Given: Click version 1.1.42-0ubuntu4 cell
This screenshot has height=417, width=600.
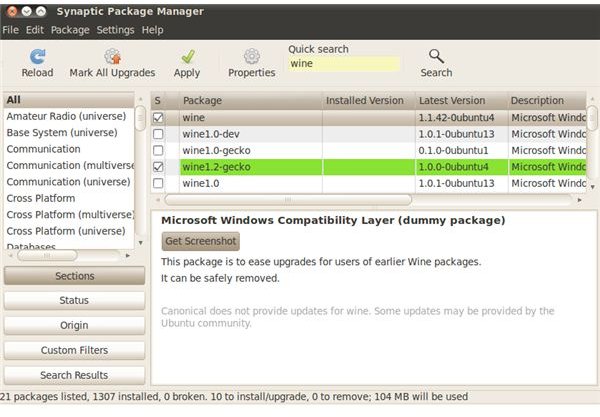Looking at the screenshot, I should click(x=461, y=117).
